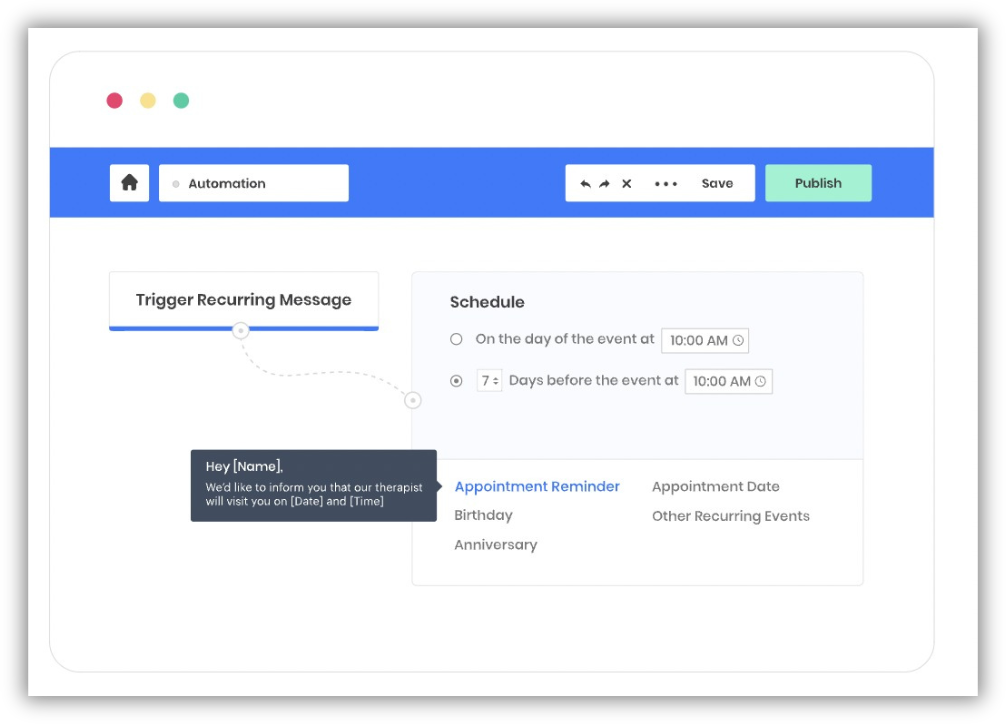
Task: Click connector dot under Trigger Recurring Message
Action: pos(241,330)
